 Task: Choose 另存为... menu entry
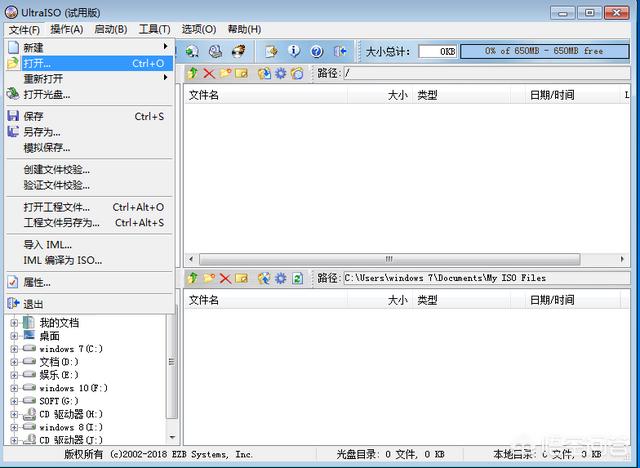[x=89, y=132]
